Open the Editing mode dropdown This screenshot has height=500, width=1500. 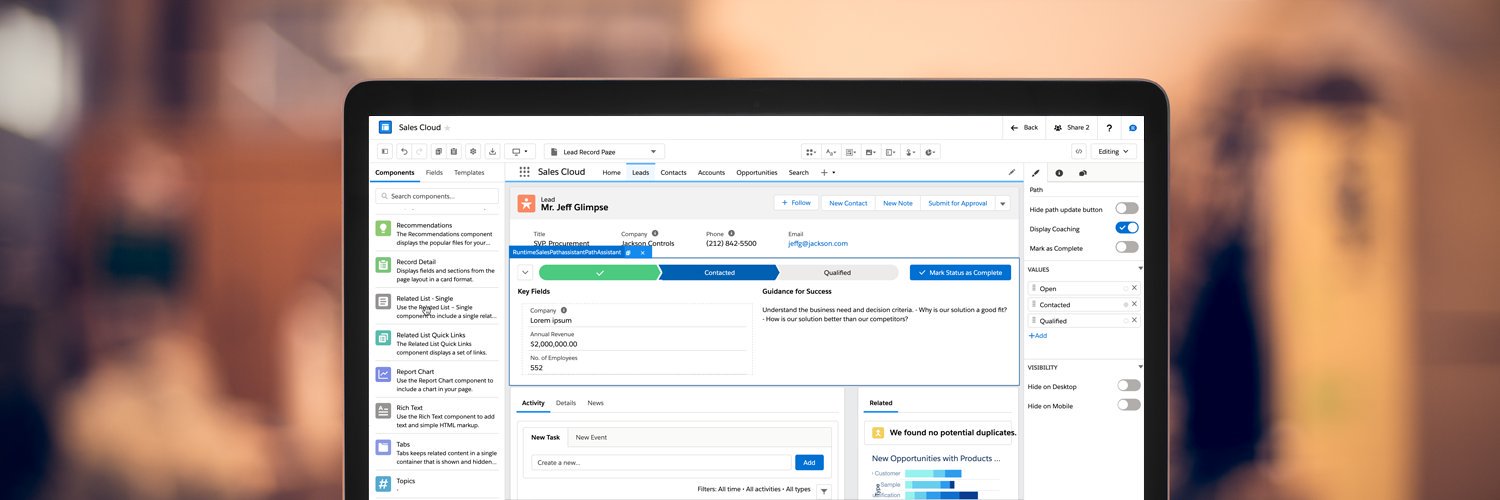[x=1114, y=152]
